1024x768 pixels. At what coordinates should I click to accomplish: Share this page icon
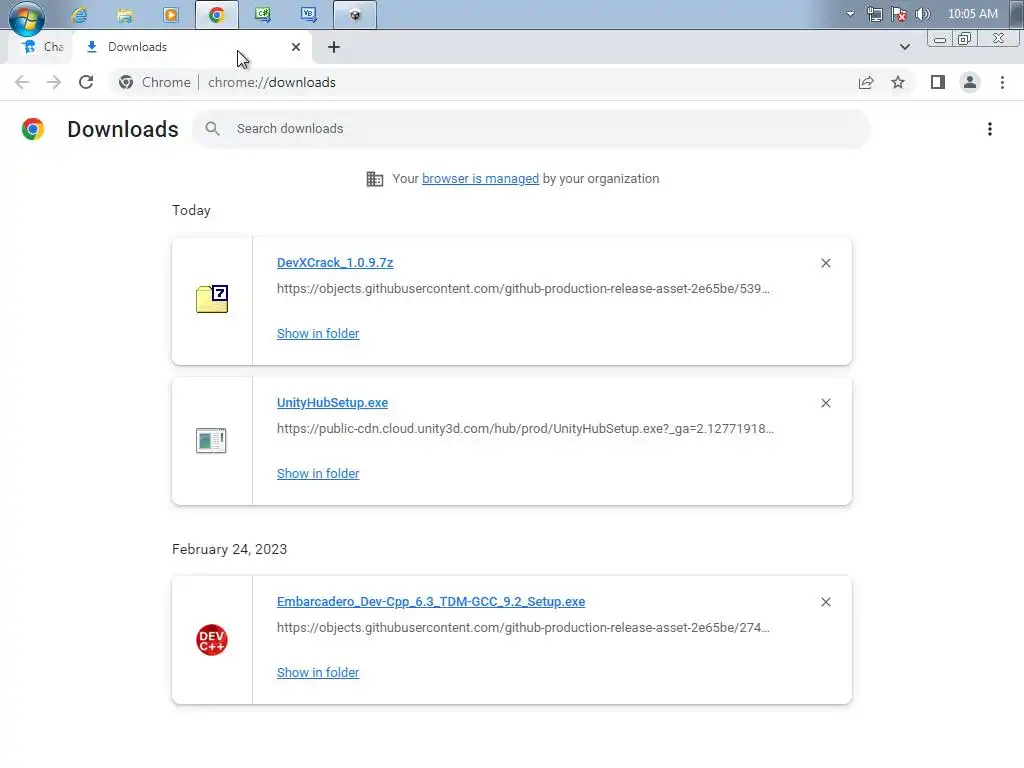[866, 82]
